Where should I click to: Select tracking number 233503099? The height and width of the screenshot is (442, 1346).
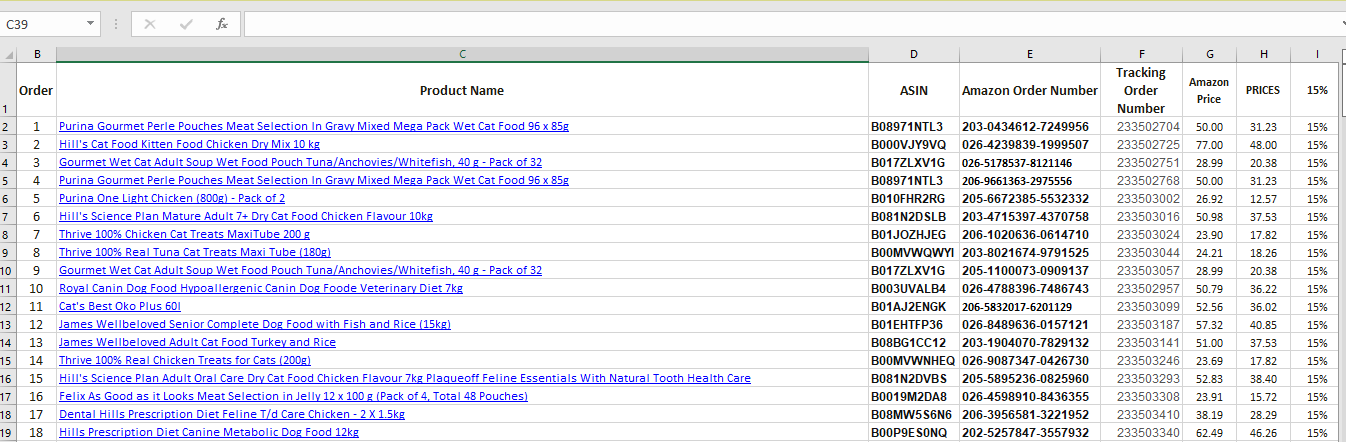[1141, 306]
